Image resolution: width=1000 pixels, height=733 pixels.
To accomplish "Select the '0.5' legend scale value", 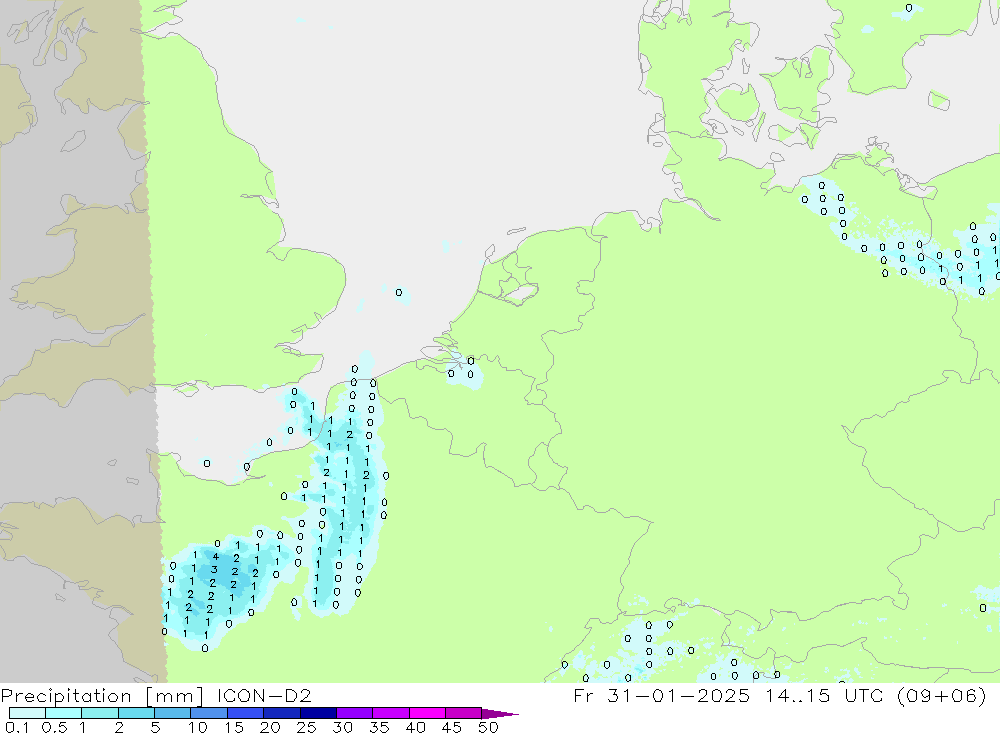I will (54, 727).
